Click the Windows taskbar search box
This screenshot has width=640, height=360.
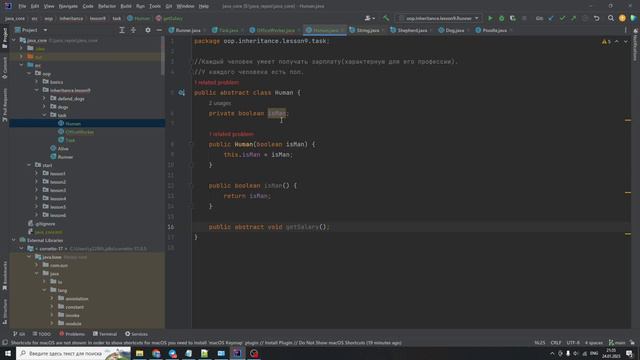pos(73,353)
